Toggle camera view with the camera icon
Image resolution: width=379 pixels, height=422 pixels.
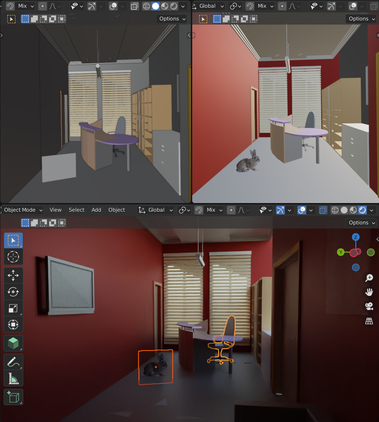369,306
